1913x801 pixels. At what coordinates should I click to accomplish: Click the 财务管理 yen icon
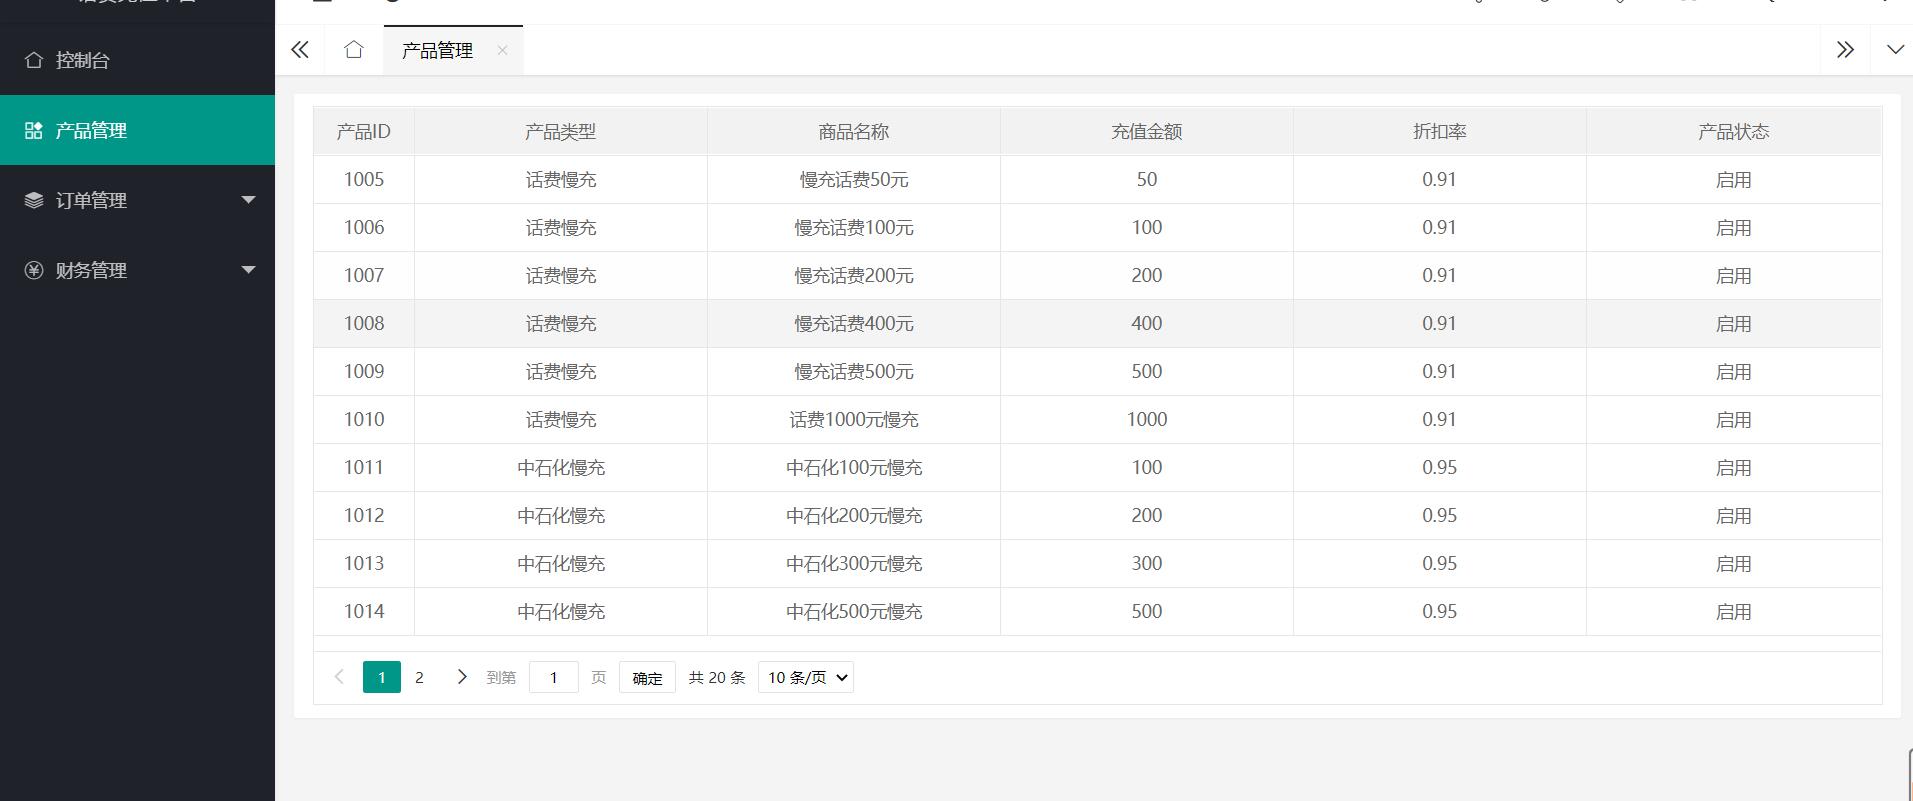pyautogui.click(x=34, y=270)
